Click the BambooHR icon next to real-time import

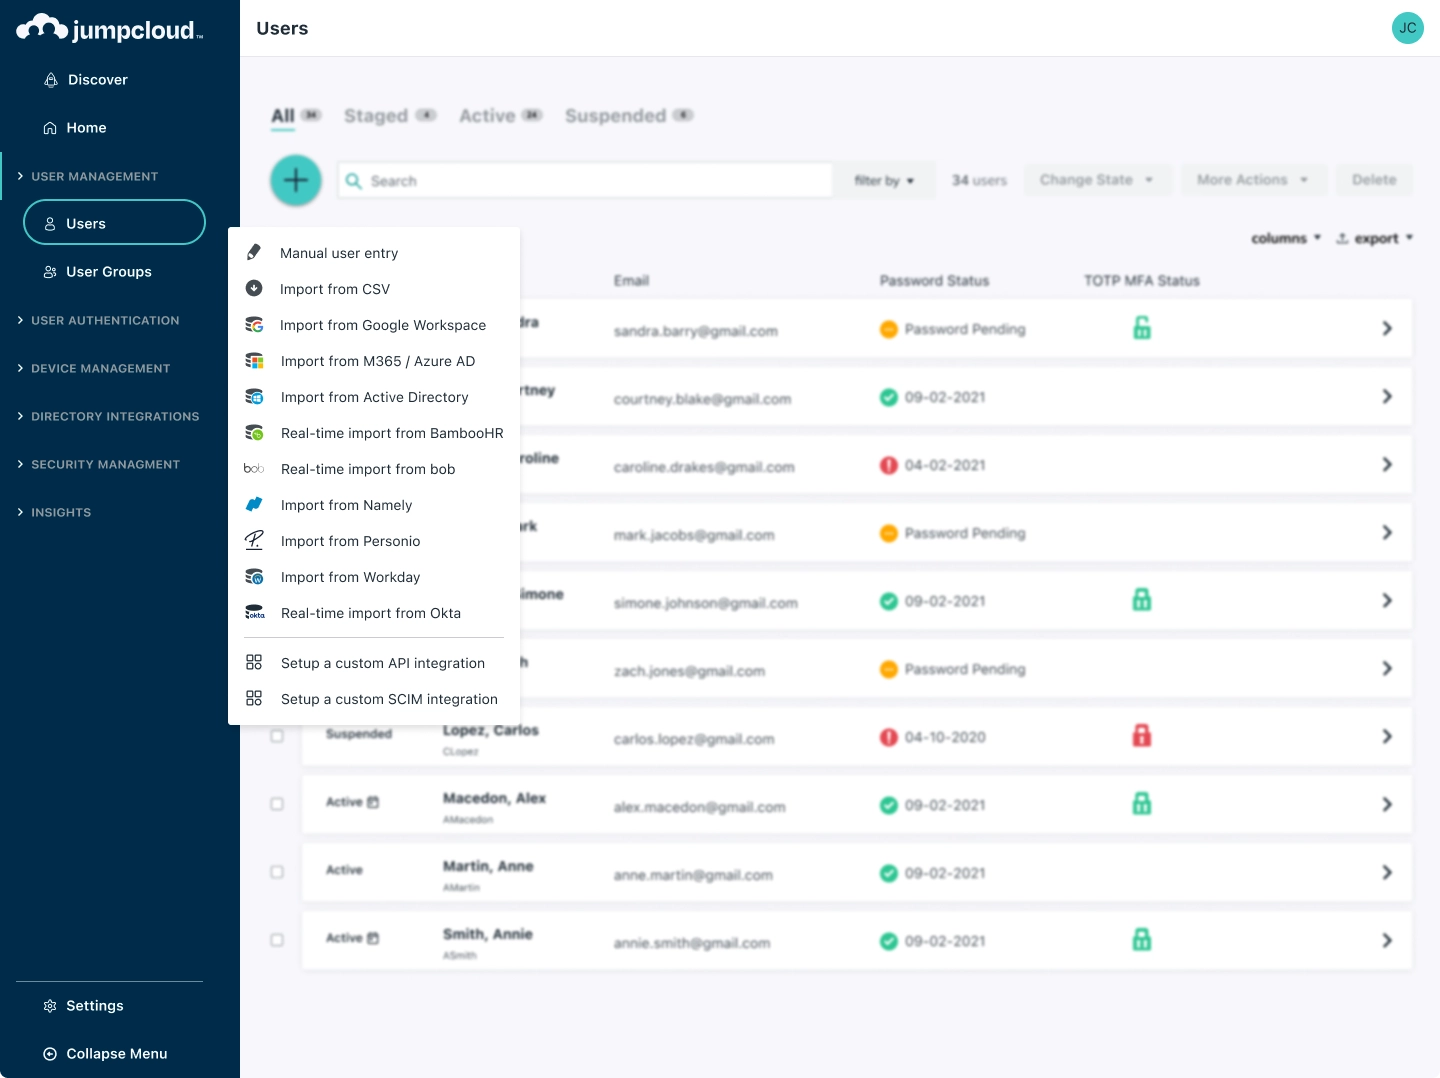point(254,432)
